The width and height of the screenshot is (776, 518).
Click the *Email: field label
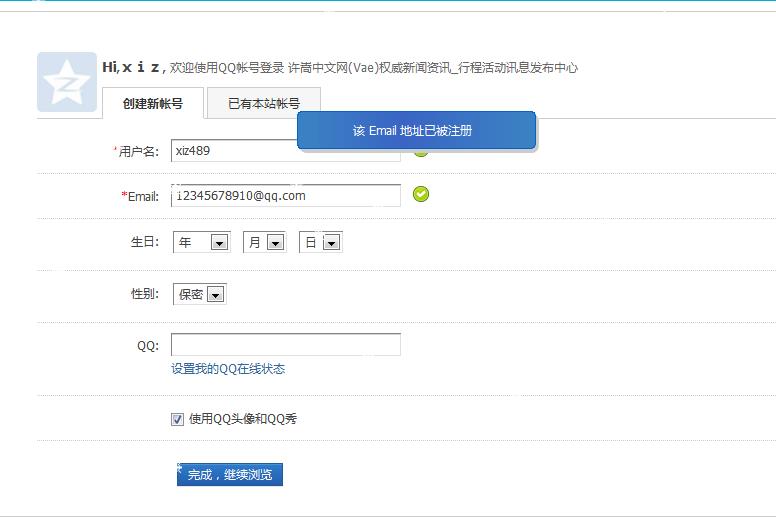[x=140, y=196]
